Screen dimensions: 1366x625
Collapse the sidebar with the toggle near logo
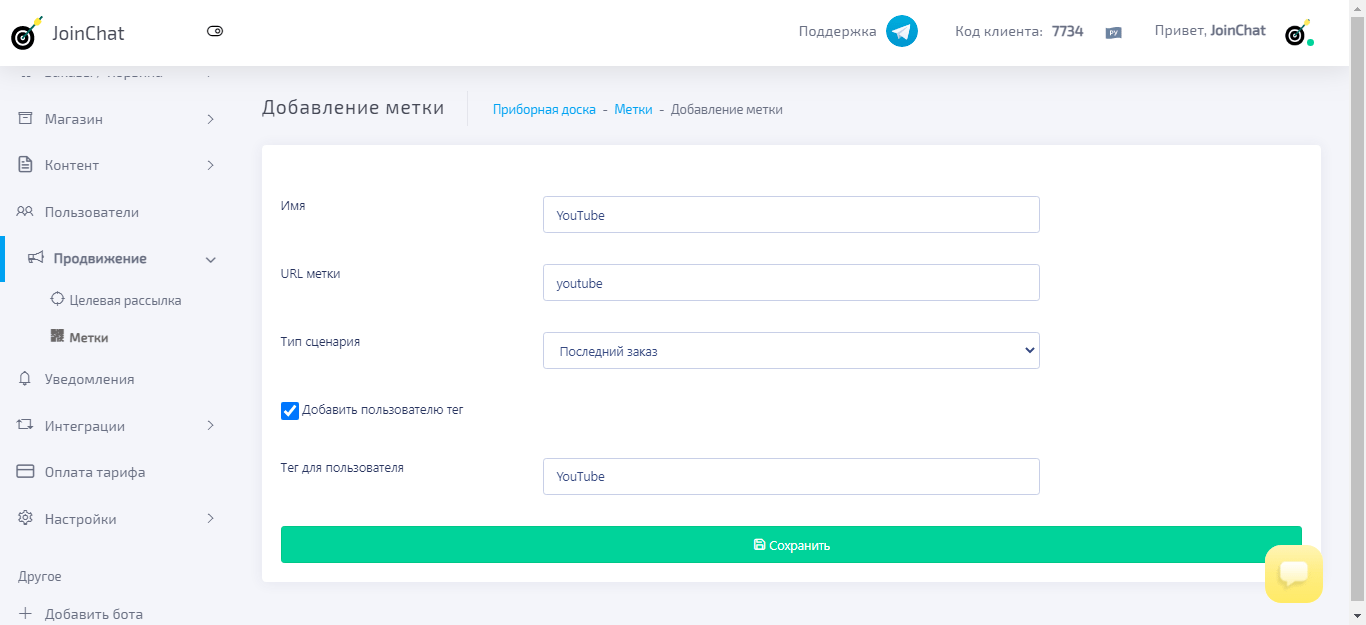click(214, 31)
